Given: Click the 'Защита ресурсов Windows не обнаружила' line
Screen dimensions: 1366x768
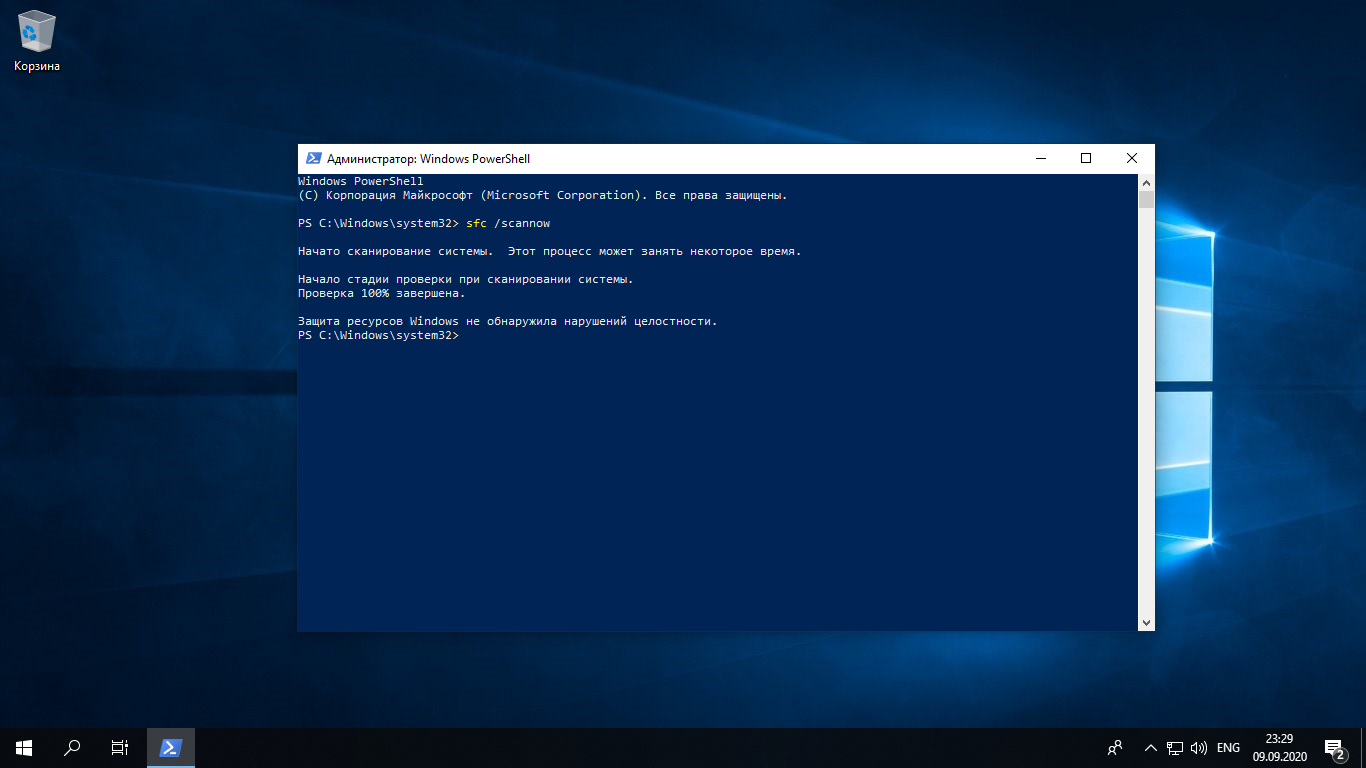Looking at the screenshot, I should 508,321.
